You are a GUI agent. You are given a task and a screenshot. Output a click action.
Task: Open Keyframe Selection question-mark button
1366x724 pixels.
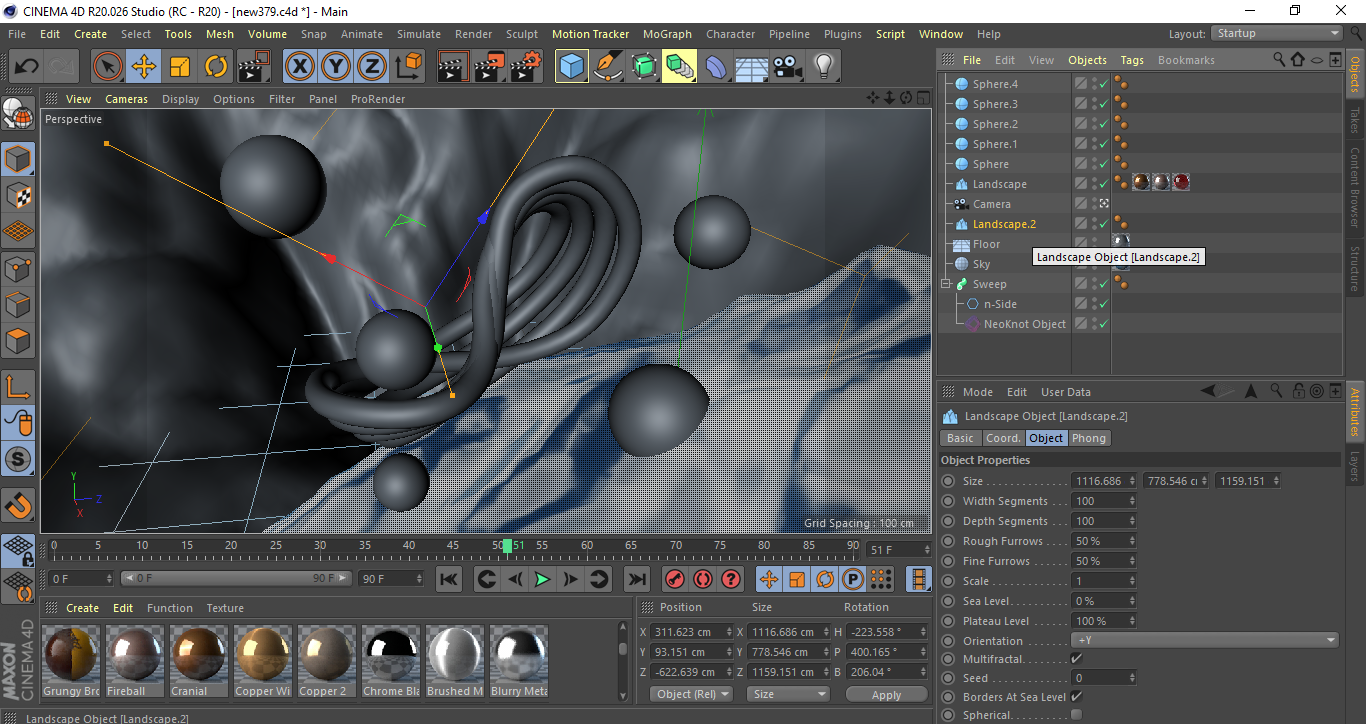[731, 579]
